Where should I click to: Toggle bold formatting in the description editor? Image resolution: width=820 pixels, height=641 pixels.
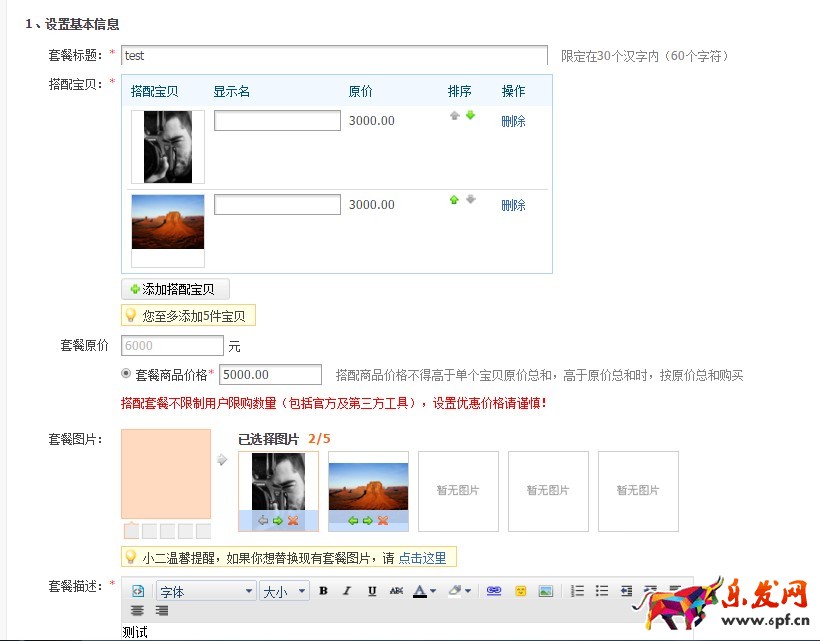coord(323,591)
